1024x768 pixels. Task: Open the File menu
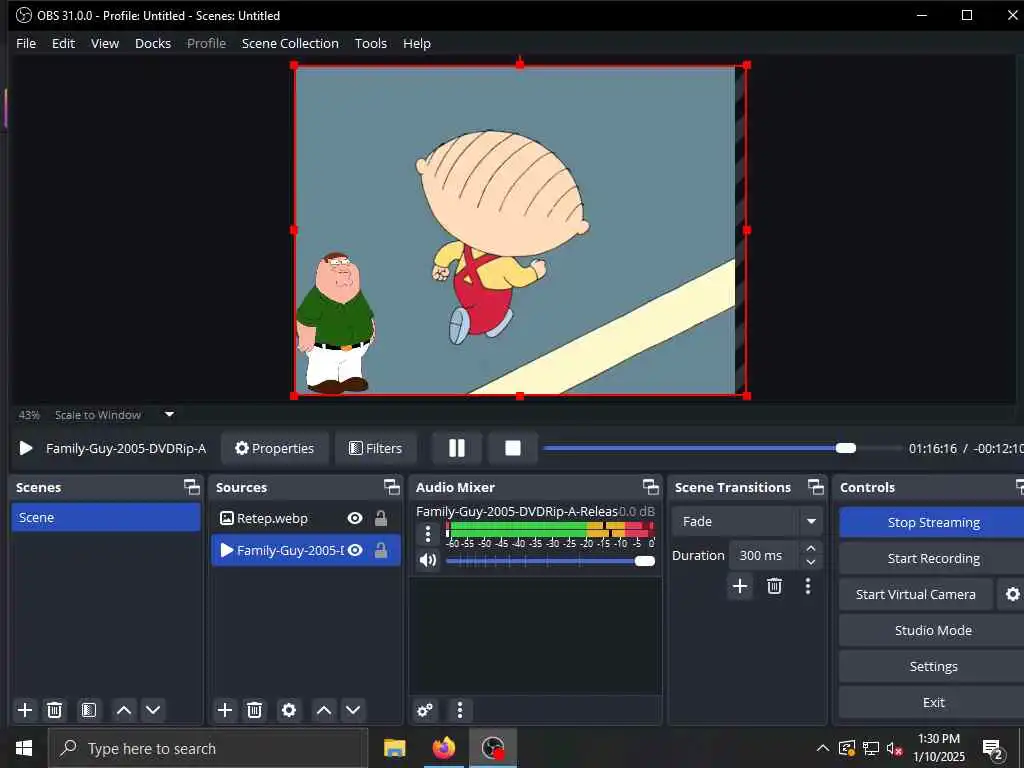(x=26, y=43)
